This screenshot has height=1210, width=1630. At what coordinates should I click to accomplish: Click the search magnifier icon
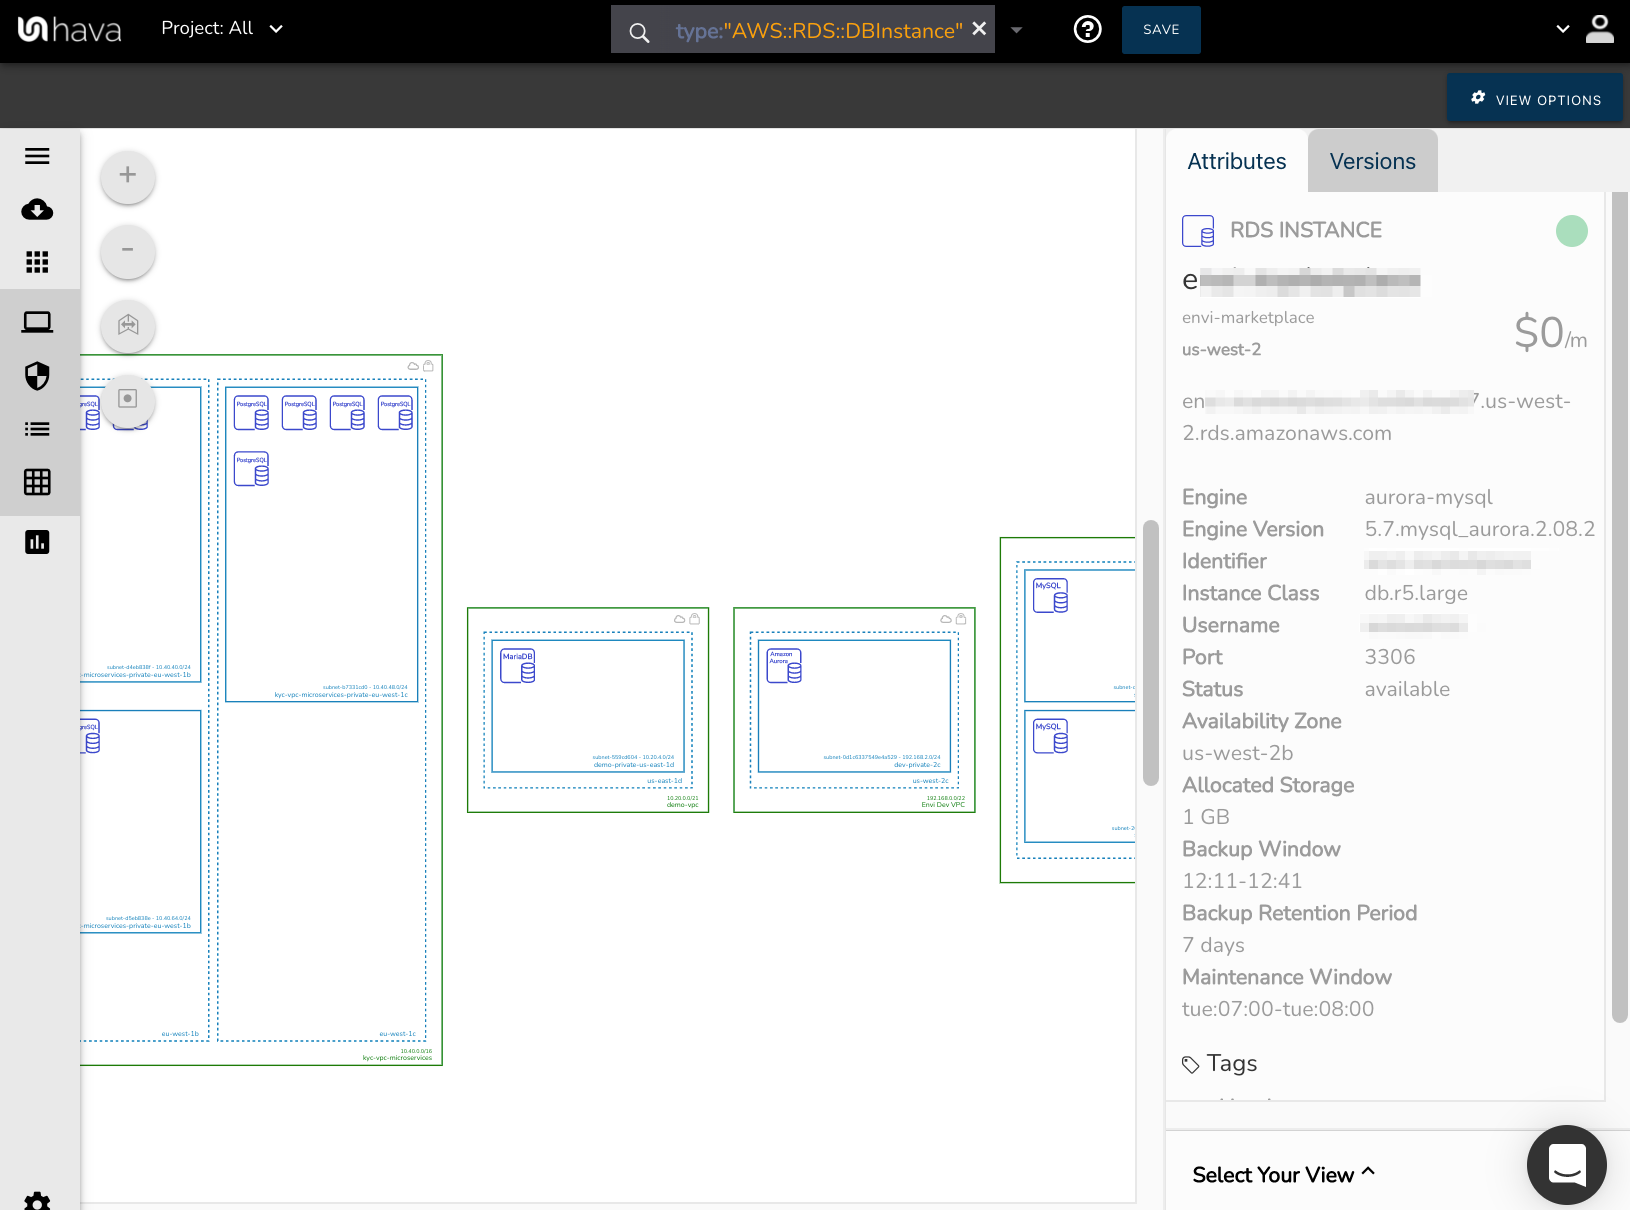(639, 32)
